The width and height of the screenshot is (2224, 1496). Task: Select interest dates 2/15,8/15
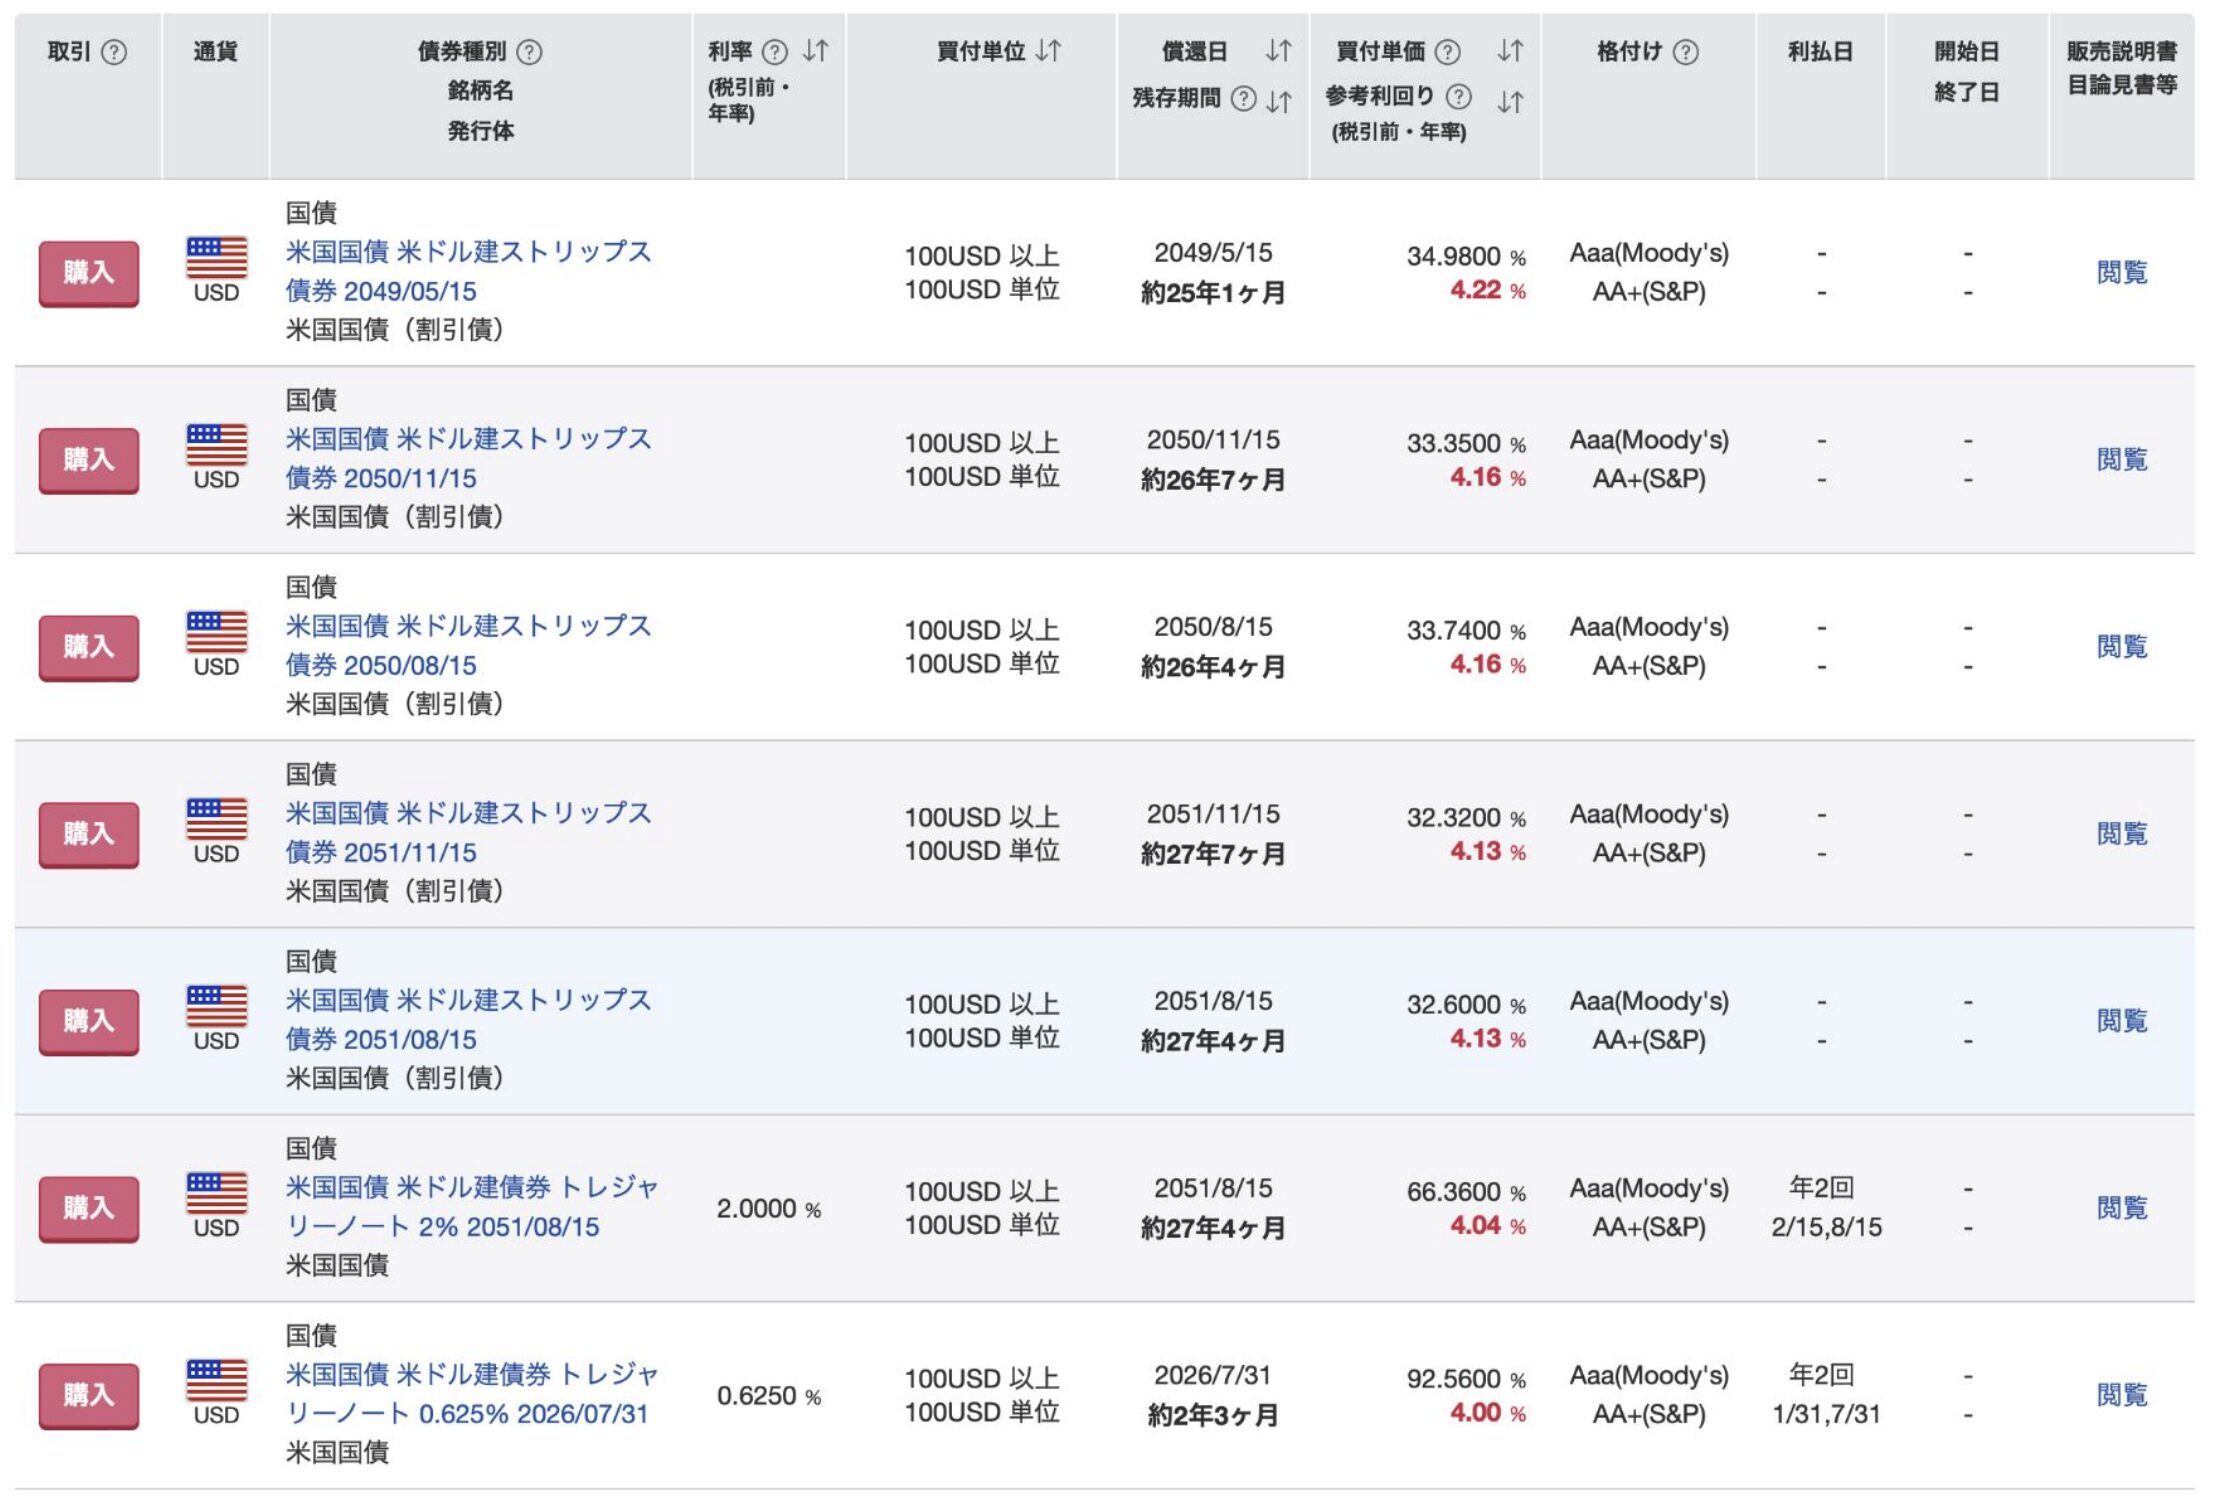pos(1826,1227)
